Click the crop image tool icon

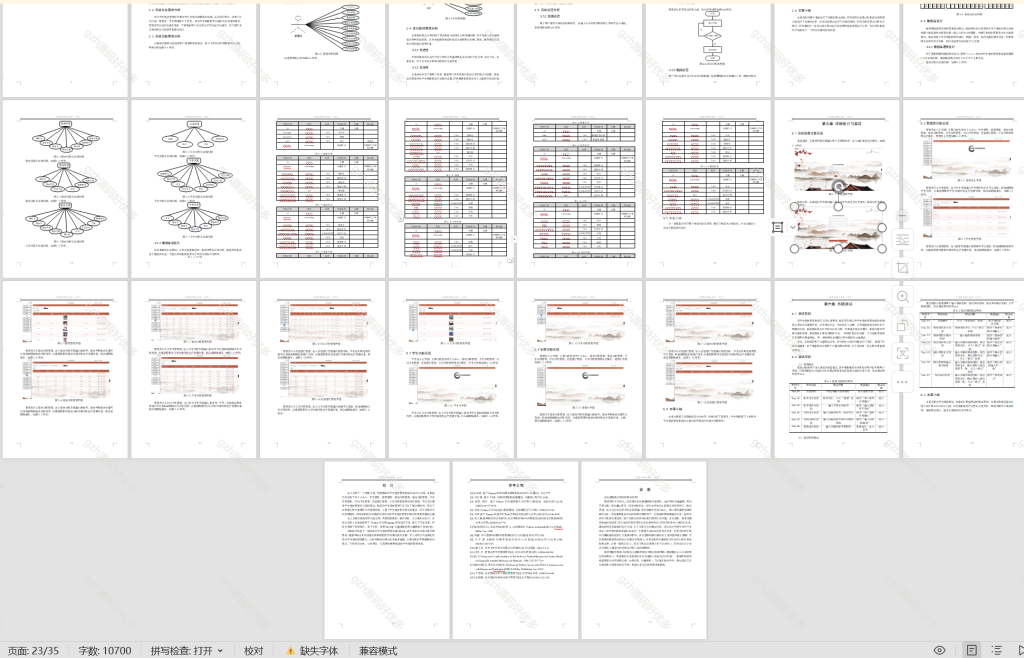pyautogui.click(x=903, y=269)
